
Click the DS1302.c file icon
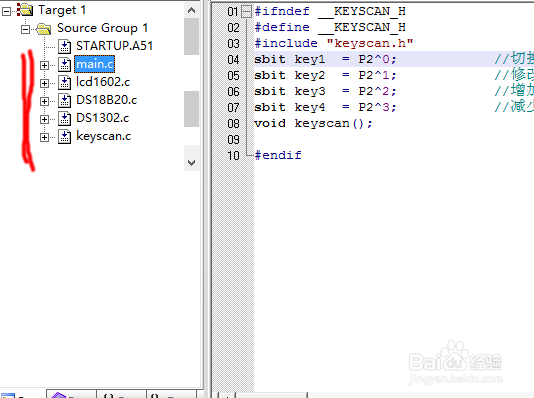pos(64,119)
